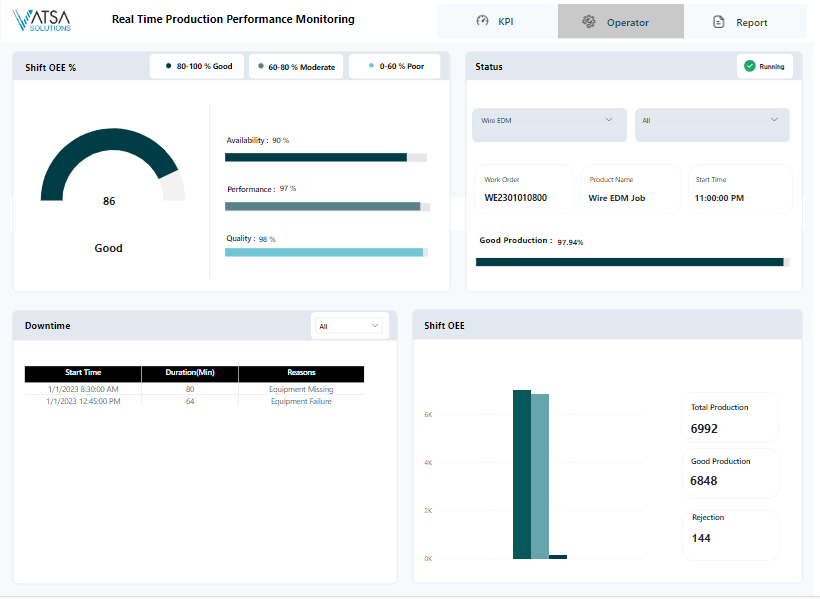The image size is (820, 599).
Task: Click the 4K axis label on chart
Action: click(428, 463)
